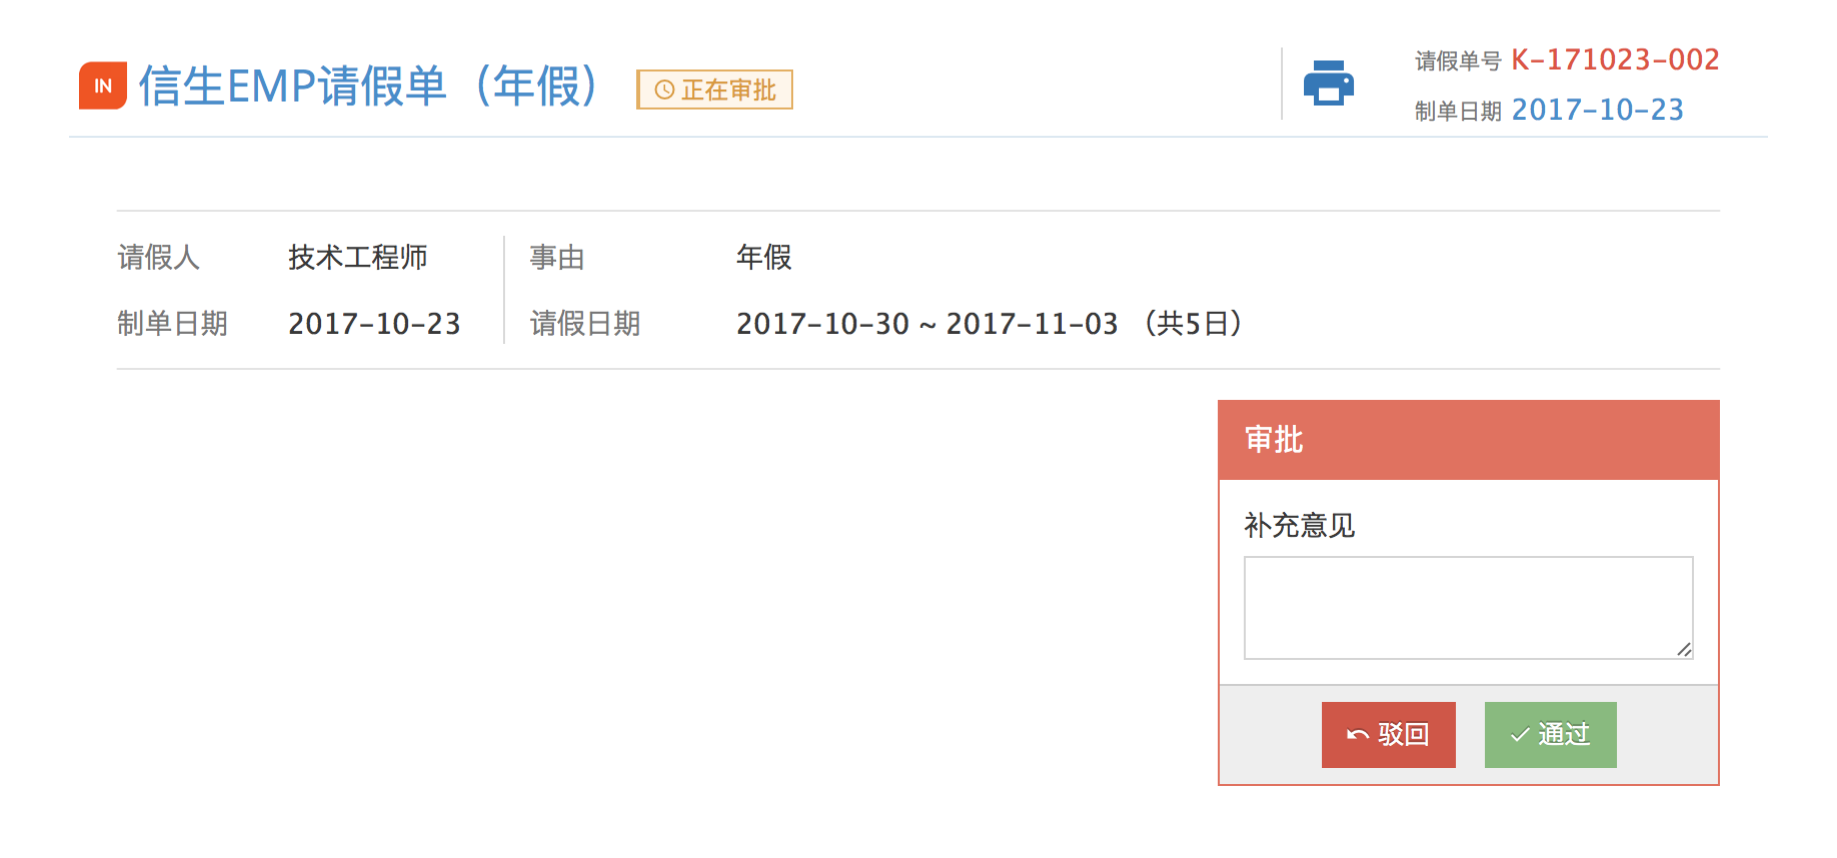Click the blue header date 2017-10-23
1837x858 pixels.
coord(1597,110)
